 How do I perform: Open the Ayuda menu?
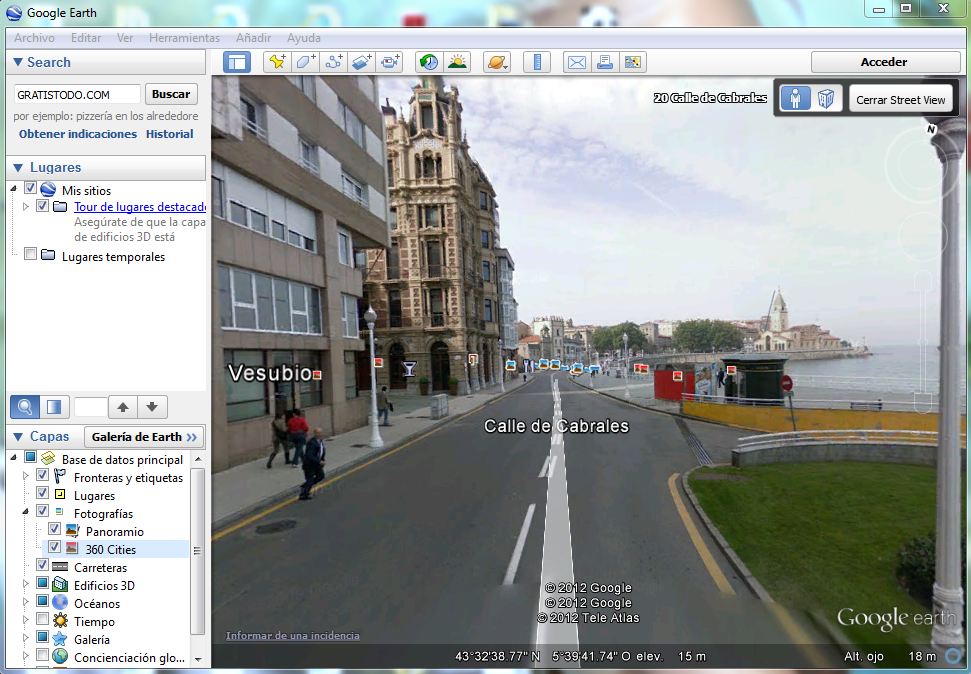coord(303,38)
